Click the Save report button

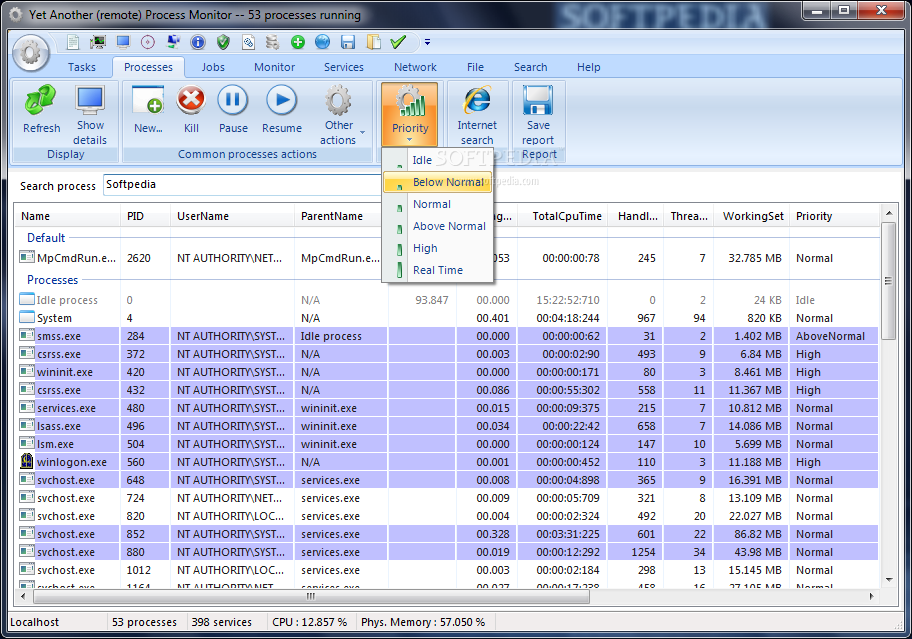pos(538,115)
